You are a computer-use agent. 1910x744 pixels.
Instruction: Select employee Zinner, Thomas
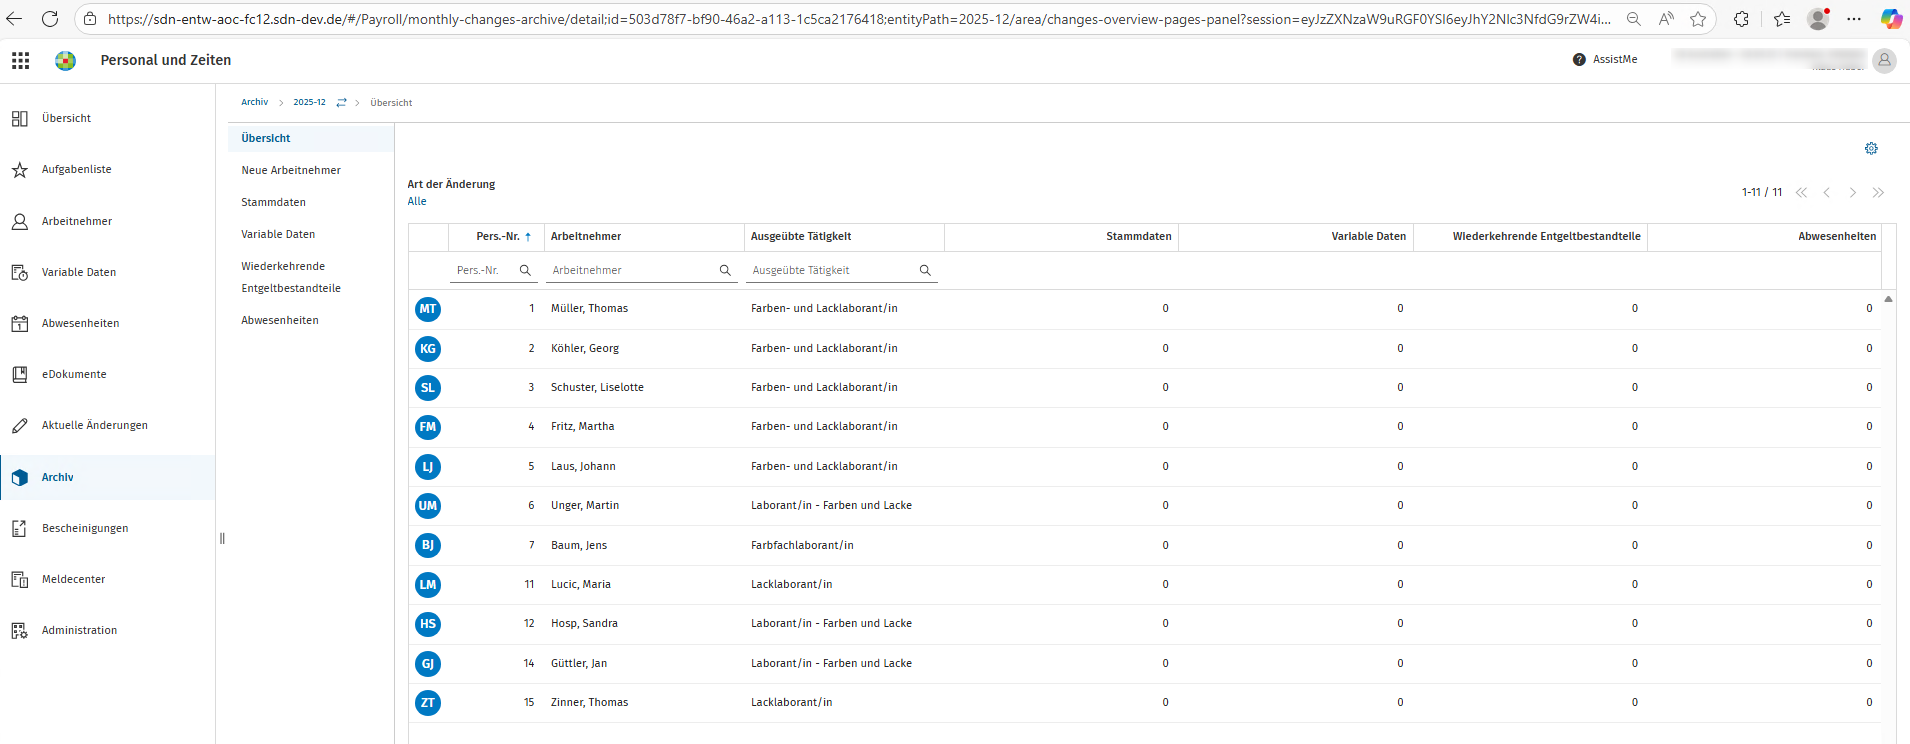[x=589, y=703]
